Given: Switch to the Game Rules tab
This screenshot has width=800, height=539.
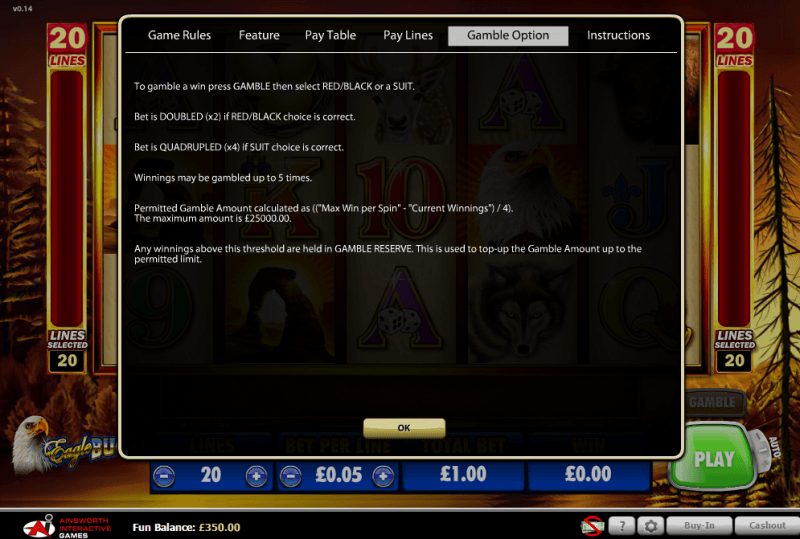Looking at the screenshot, I should [x=179, y=35].
